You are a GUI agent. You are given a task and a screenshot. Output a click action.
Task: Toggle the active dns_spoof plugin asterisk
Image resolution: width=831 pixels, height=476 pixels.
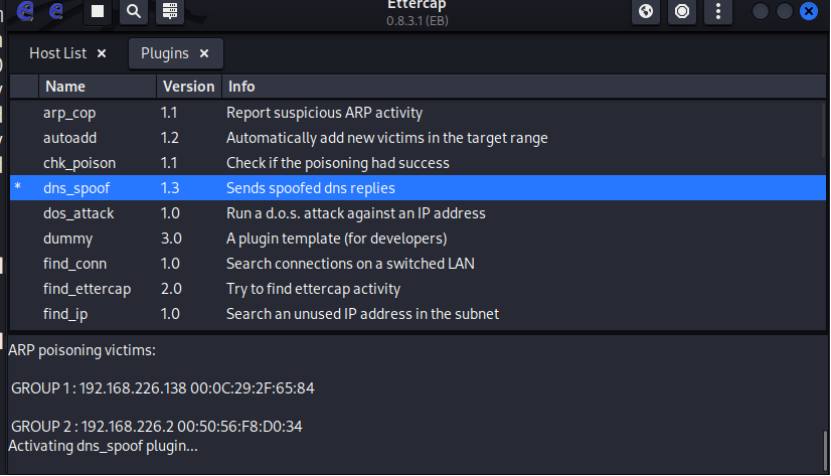tap(17, 188)
